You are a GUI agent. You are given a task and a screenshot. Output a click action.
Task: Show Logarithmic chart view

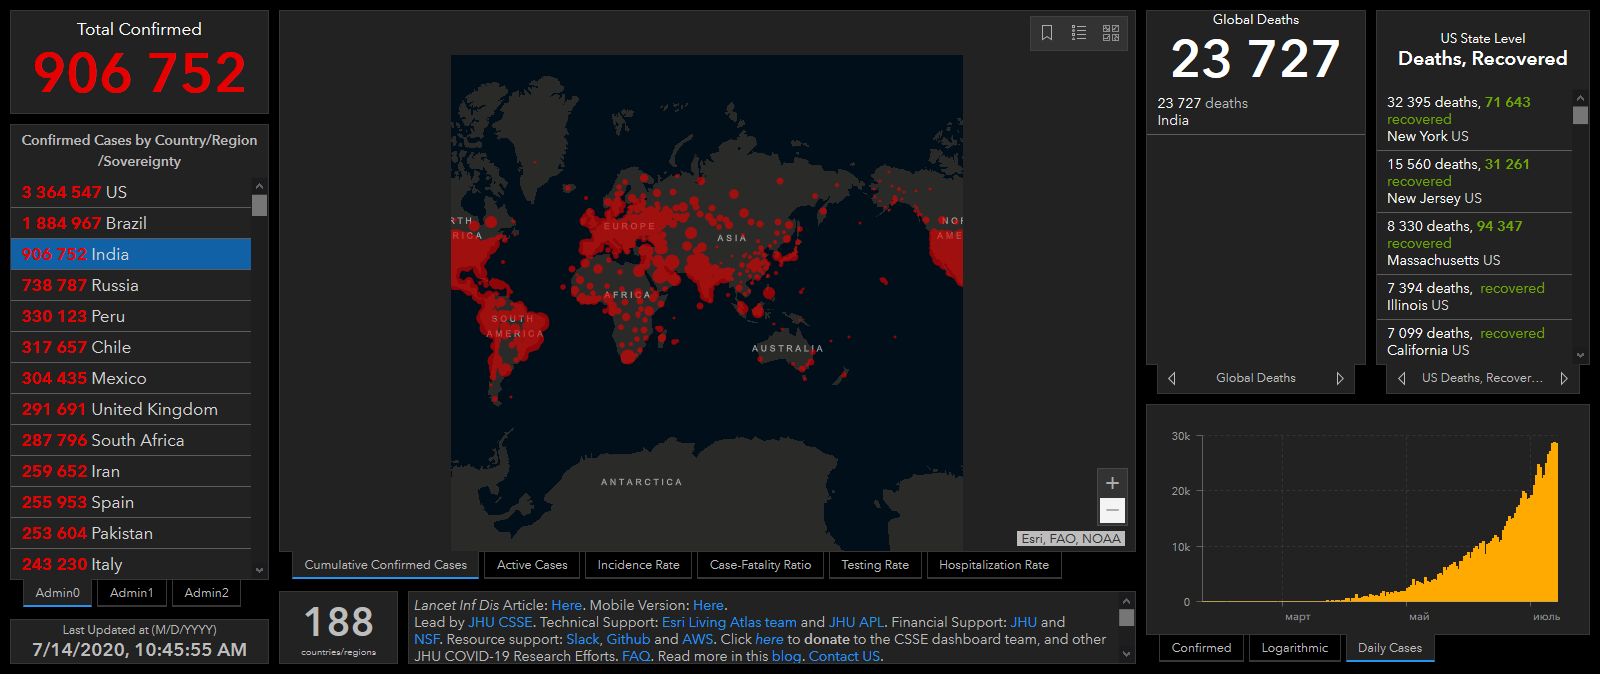(1295, 648)
